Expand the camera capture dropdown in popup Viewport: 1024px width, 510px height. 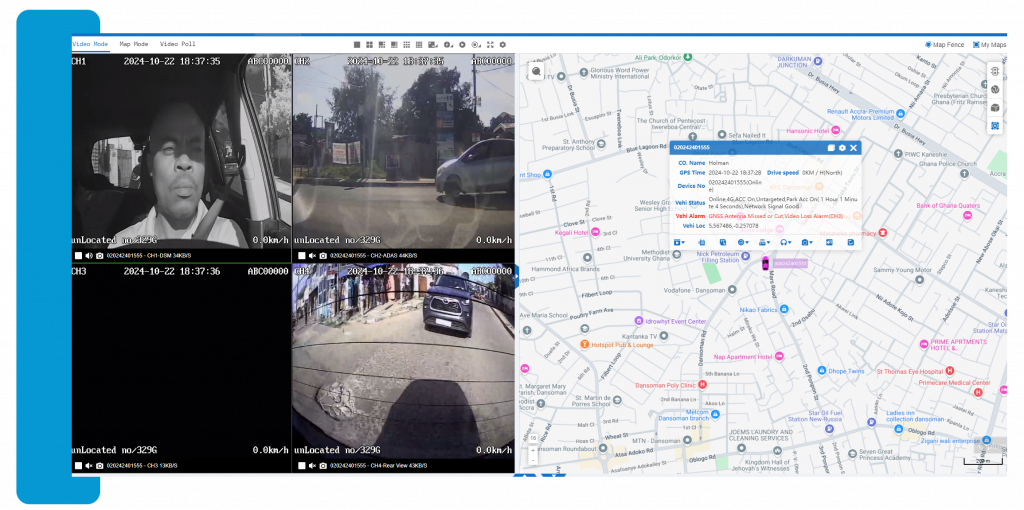point(807,242)
